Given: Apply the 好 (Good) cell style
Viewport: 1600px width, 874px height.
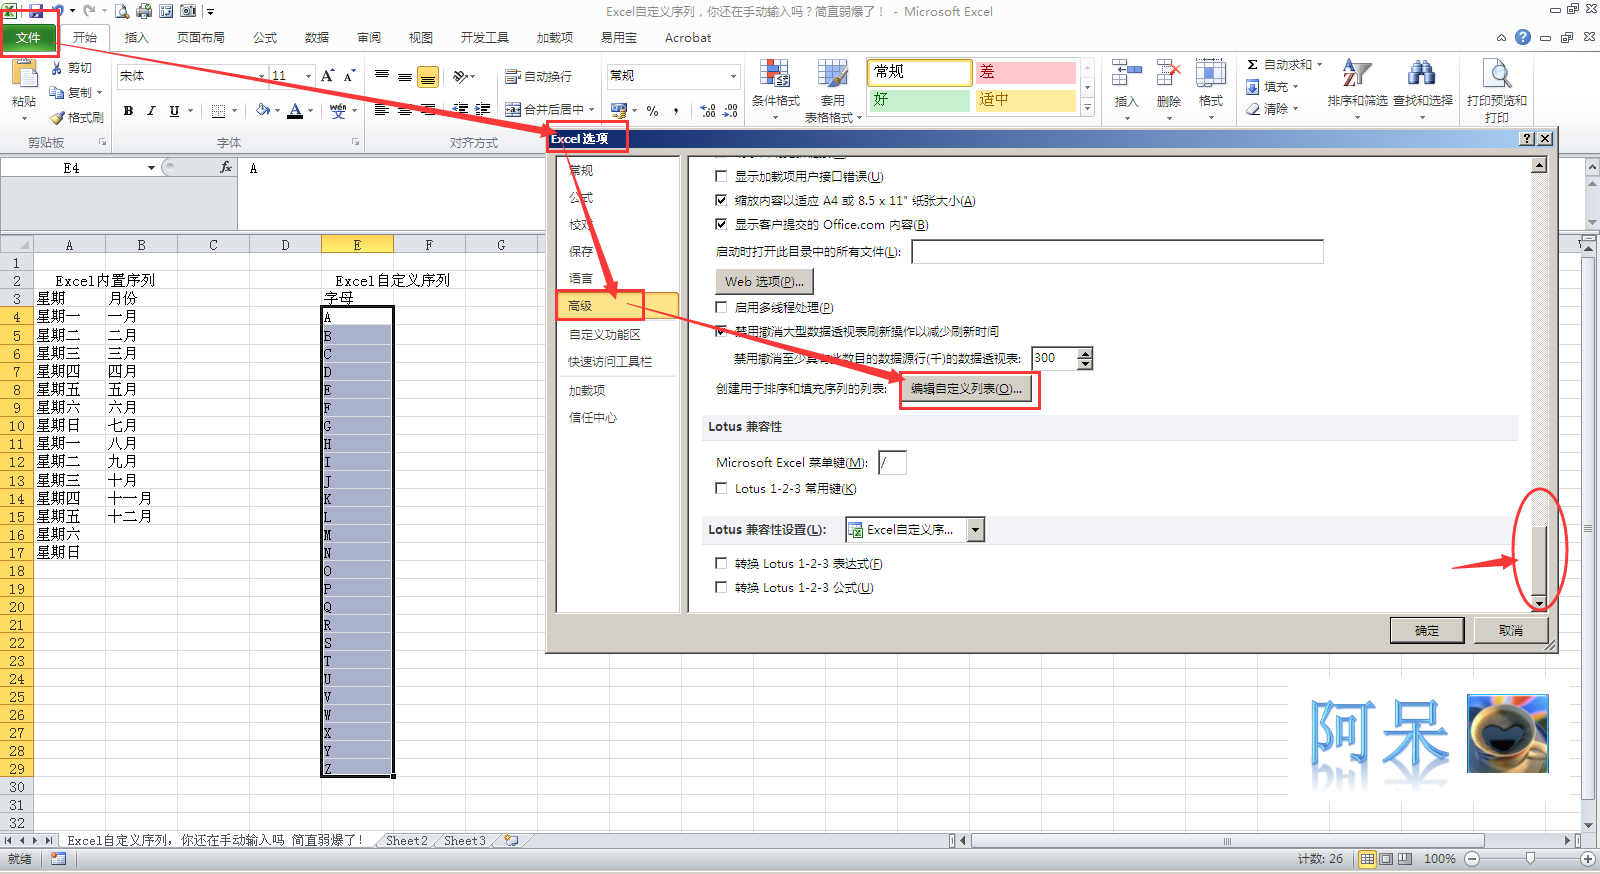Looking at the screenshot, I should click(x=919, y=100).
